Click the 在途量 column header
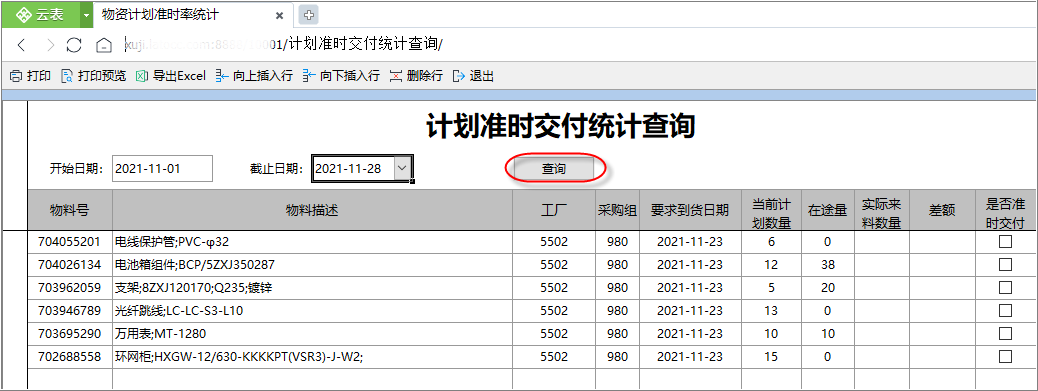 coord(828,210)
